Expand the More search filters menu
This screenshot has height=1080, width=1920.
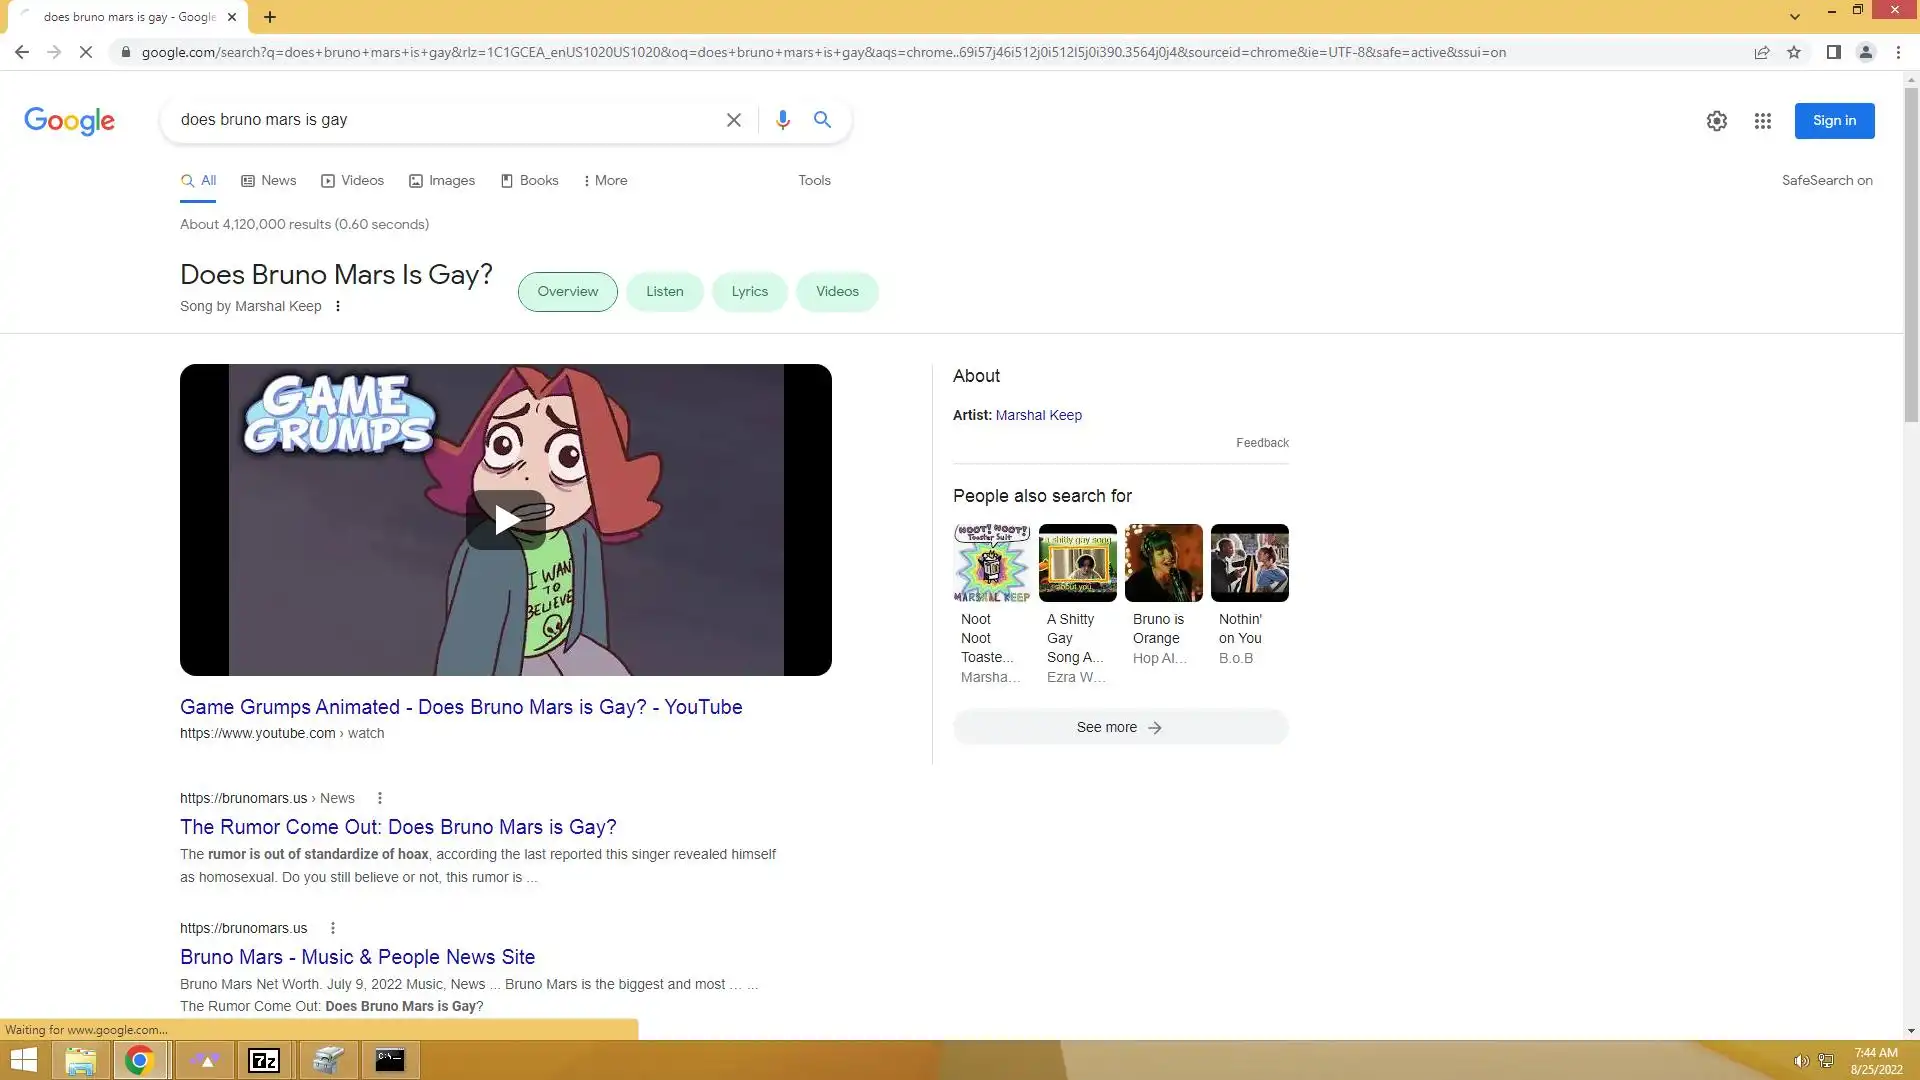pyautogui.click(x=605, y=180)
